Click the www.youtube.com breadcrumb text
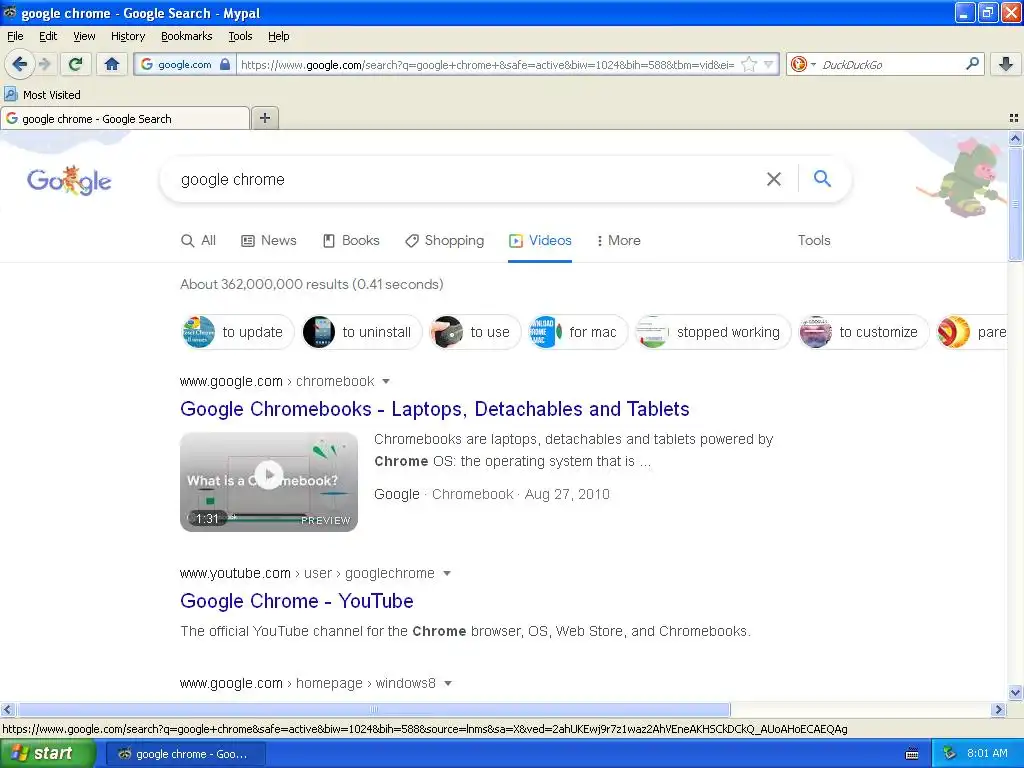 [x=235, y=573]
